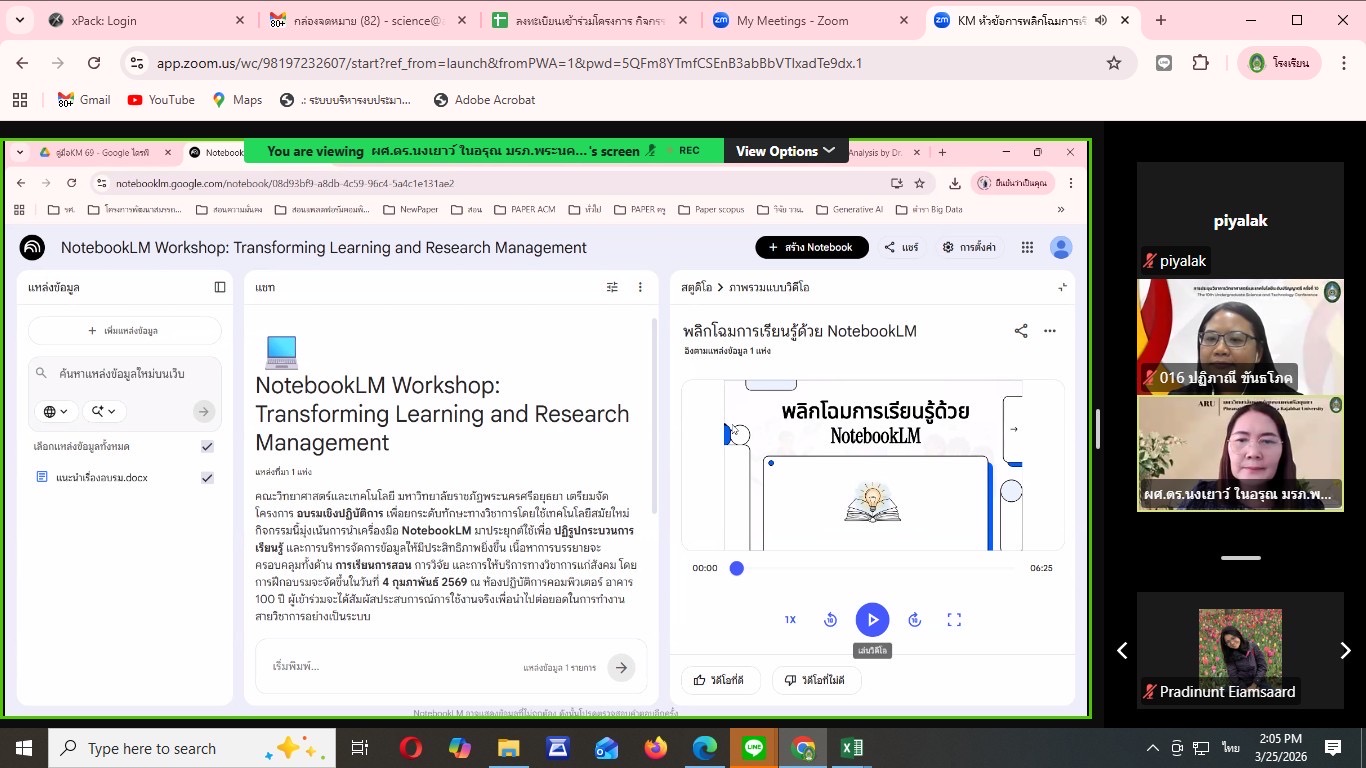Viewport: 1366px width, 768px height.
Task: Click the สร้าง Notebook button
Action: click(x=811, y=247)
